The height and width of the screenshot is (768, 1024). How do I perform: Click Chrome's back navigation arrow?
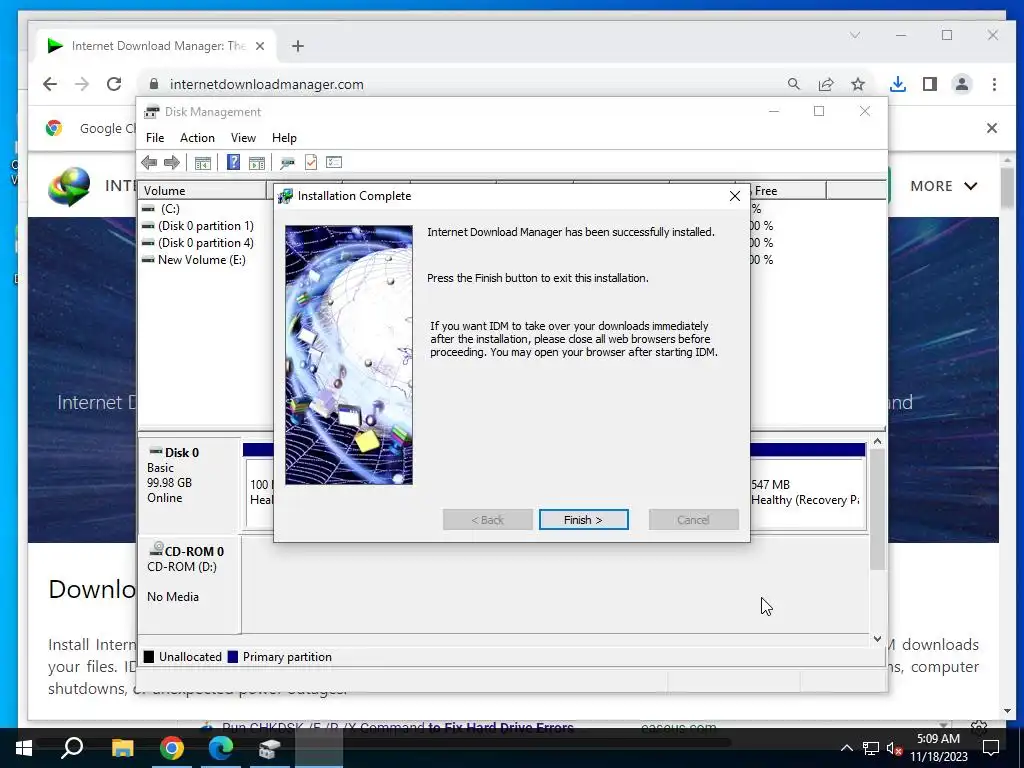(x=50, y=84)
